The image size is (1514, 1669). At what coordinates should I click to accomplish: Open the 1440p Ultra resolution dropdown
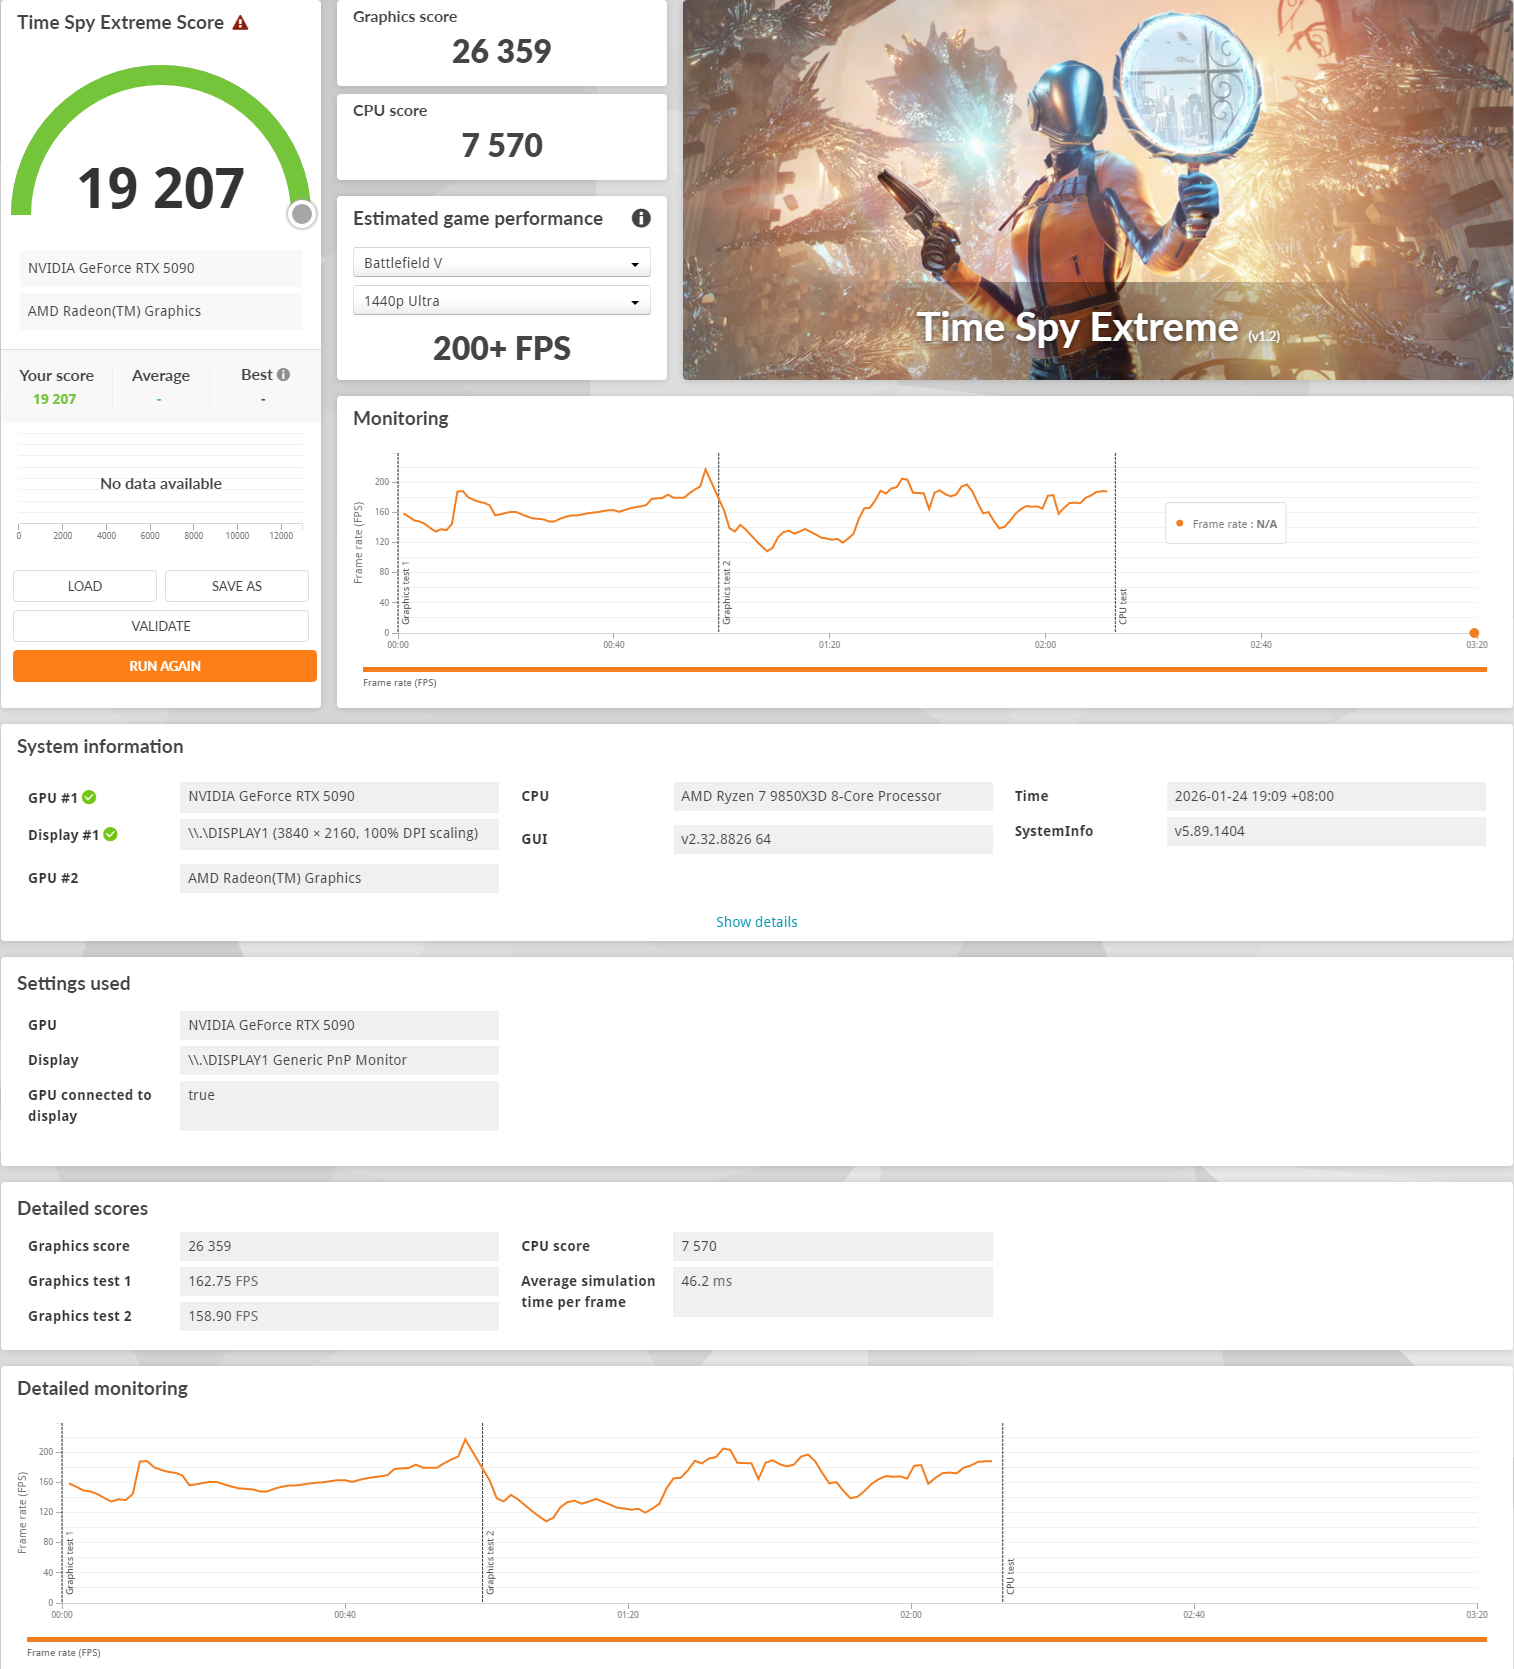(x=502, y=301)
